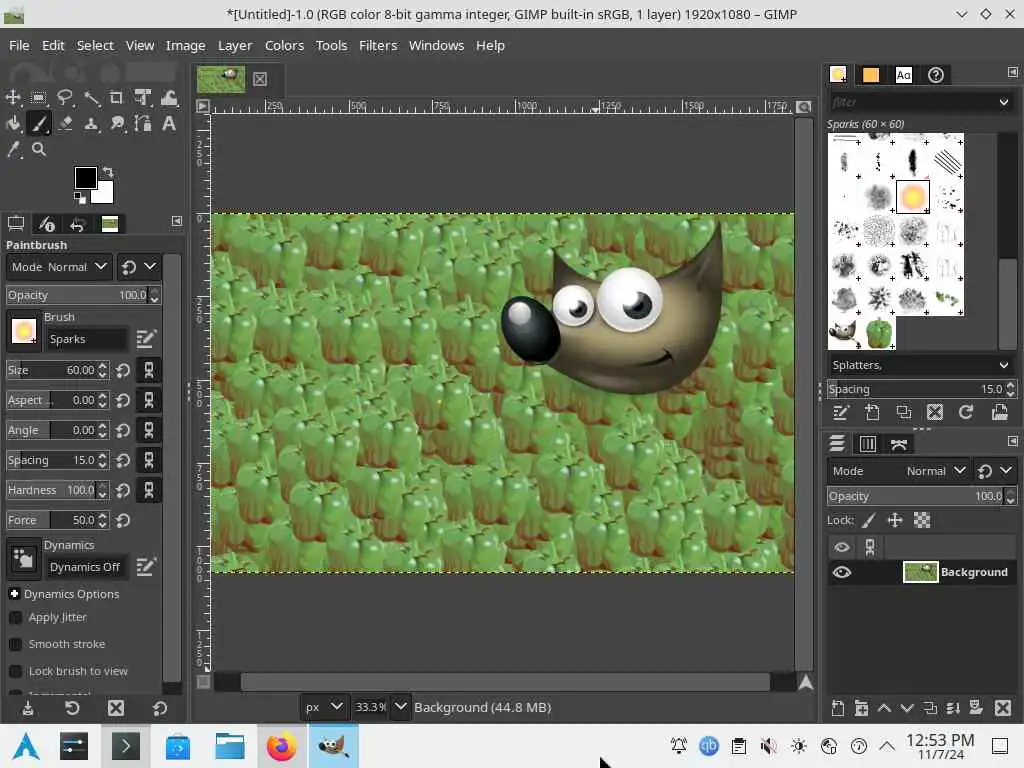Open Brushes dock panel menu arrow
Image resolution: width=1024 pixels, height=768 pixels.
[1012, 72]
